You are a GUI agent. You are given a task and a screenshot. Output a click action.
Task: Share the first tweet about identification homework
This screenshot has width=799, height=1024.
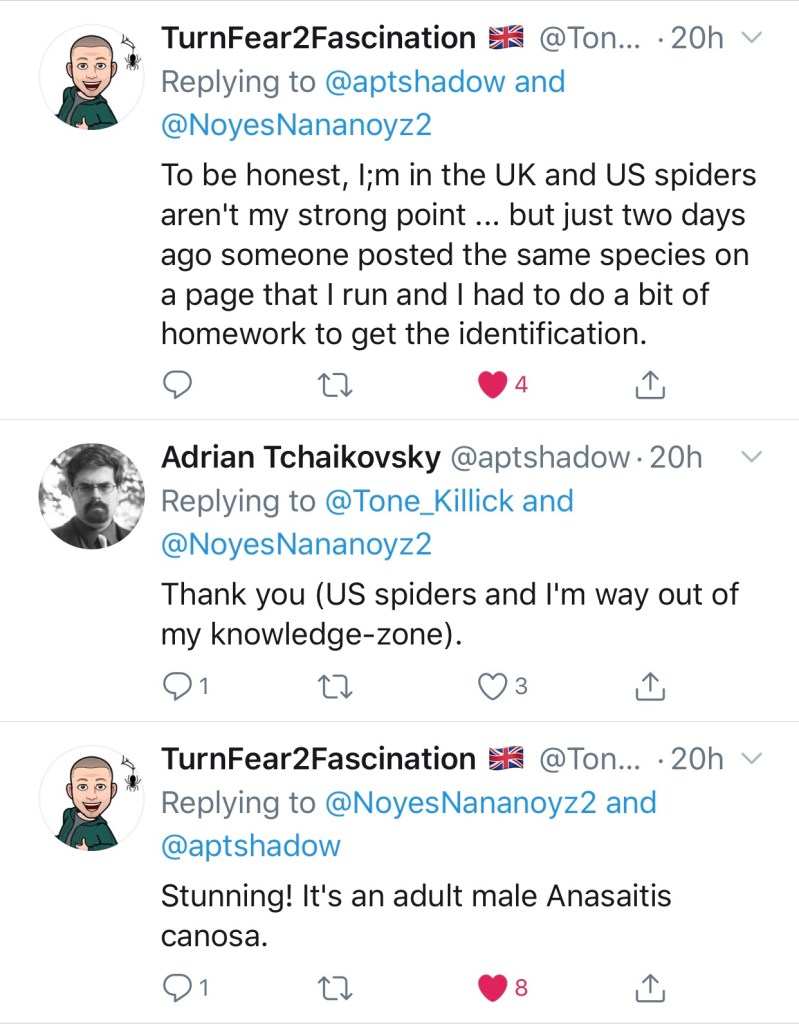click(x=650, y=384)
